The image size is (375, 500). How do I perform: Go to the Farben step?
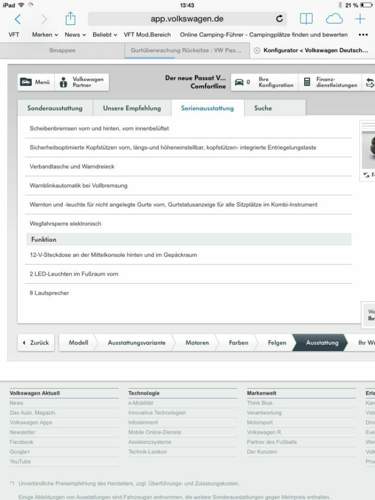coord(238,343)
